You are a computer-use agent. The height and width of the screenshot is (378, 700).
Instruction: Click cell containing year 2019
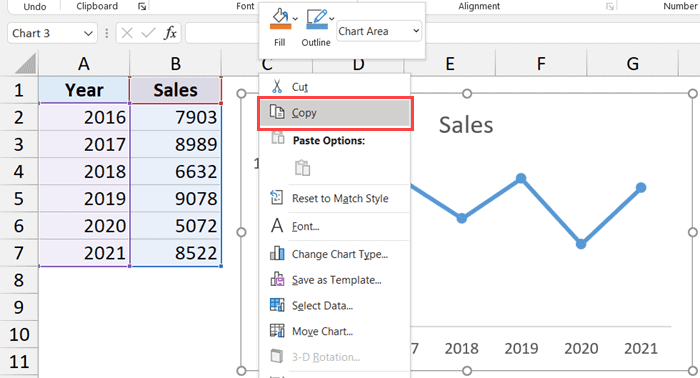coord(84,199)
